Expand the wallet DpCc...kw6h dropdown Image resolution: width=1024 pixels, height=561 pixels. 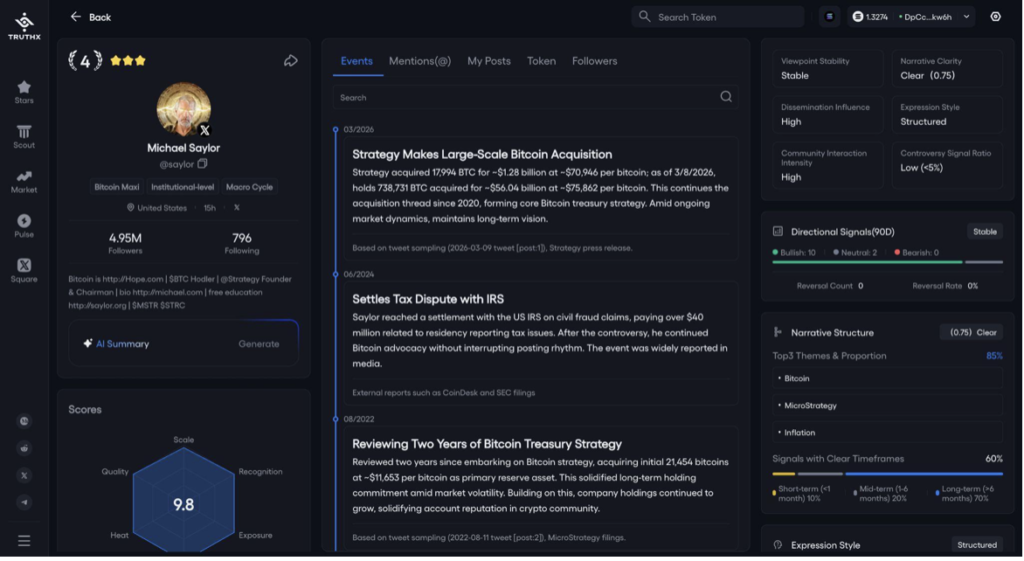(967, 17)
